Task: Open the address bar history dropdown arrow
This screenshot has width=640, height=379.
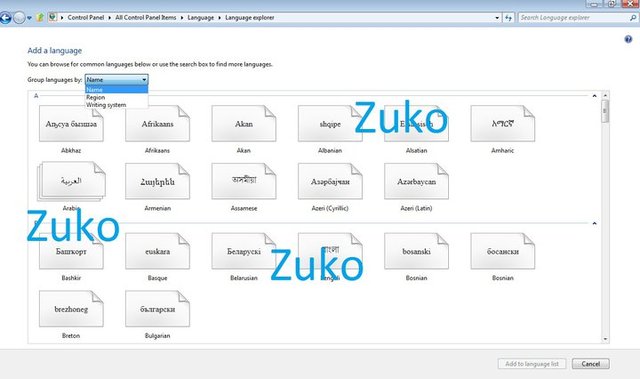Action: pyautogui.click(x=497, y=18)
